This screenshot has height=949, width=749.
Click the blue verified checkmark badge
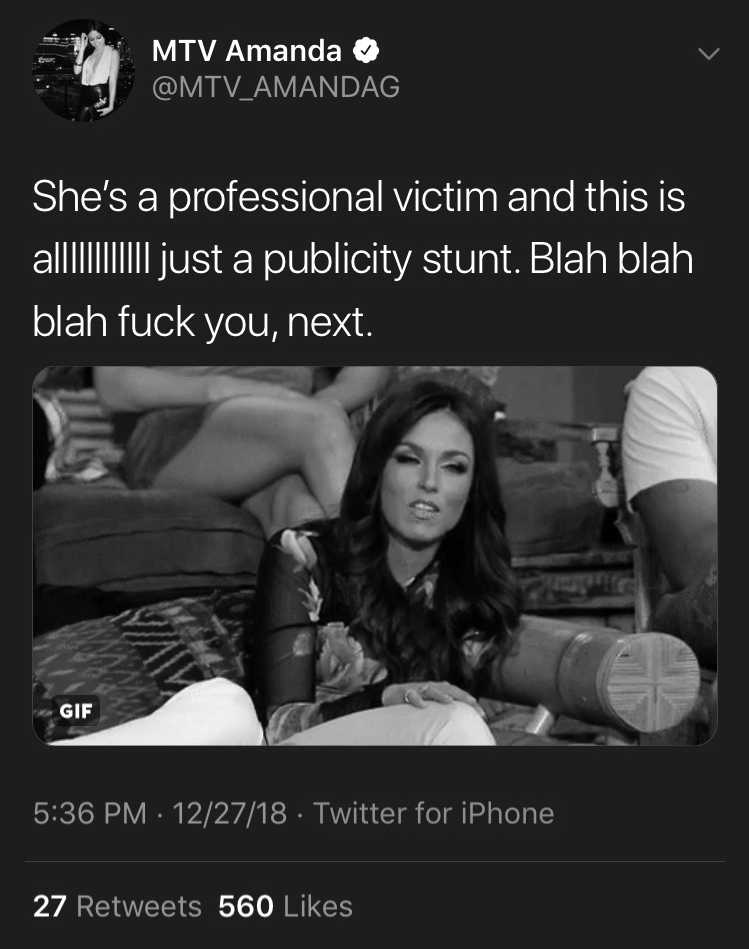[x=365, y=50]
